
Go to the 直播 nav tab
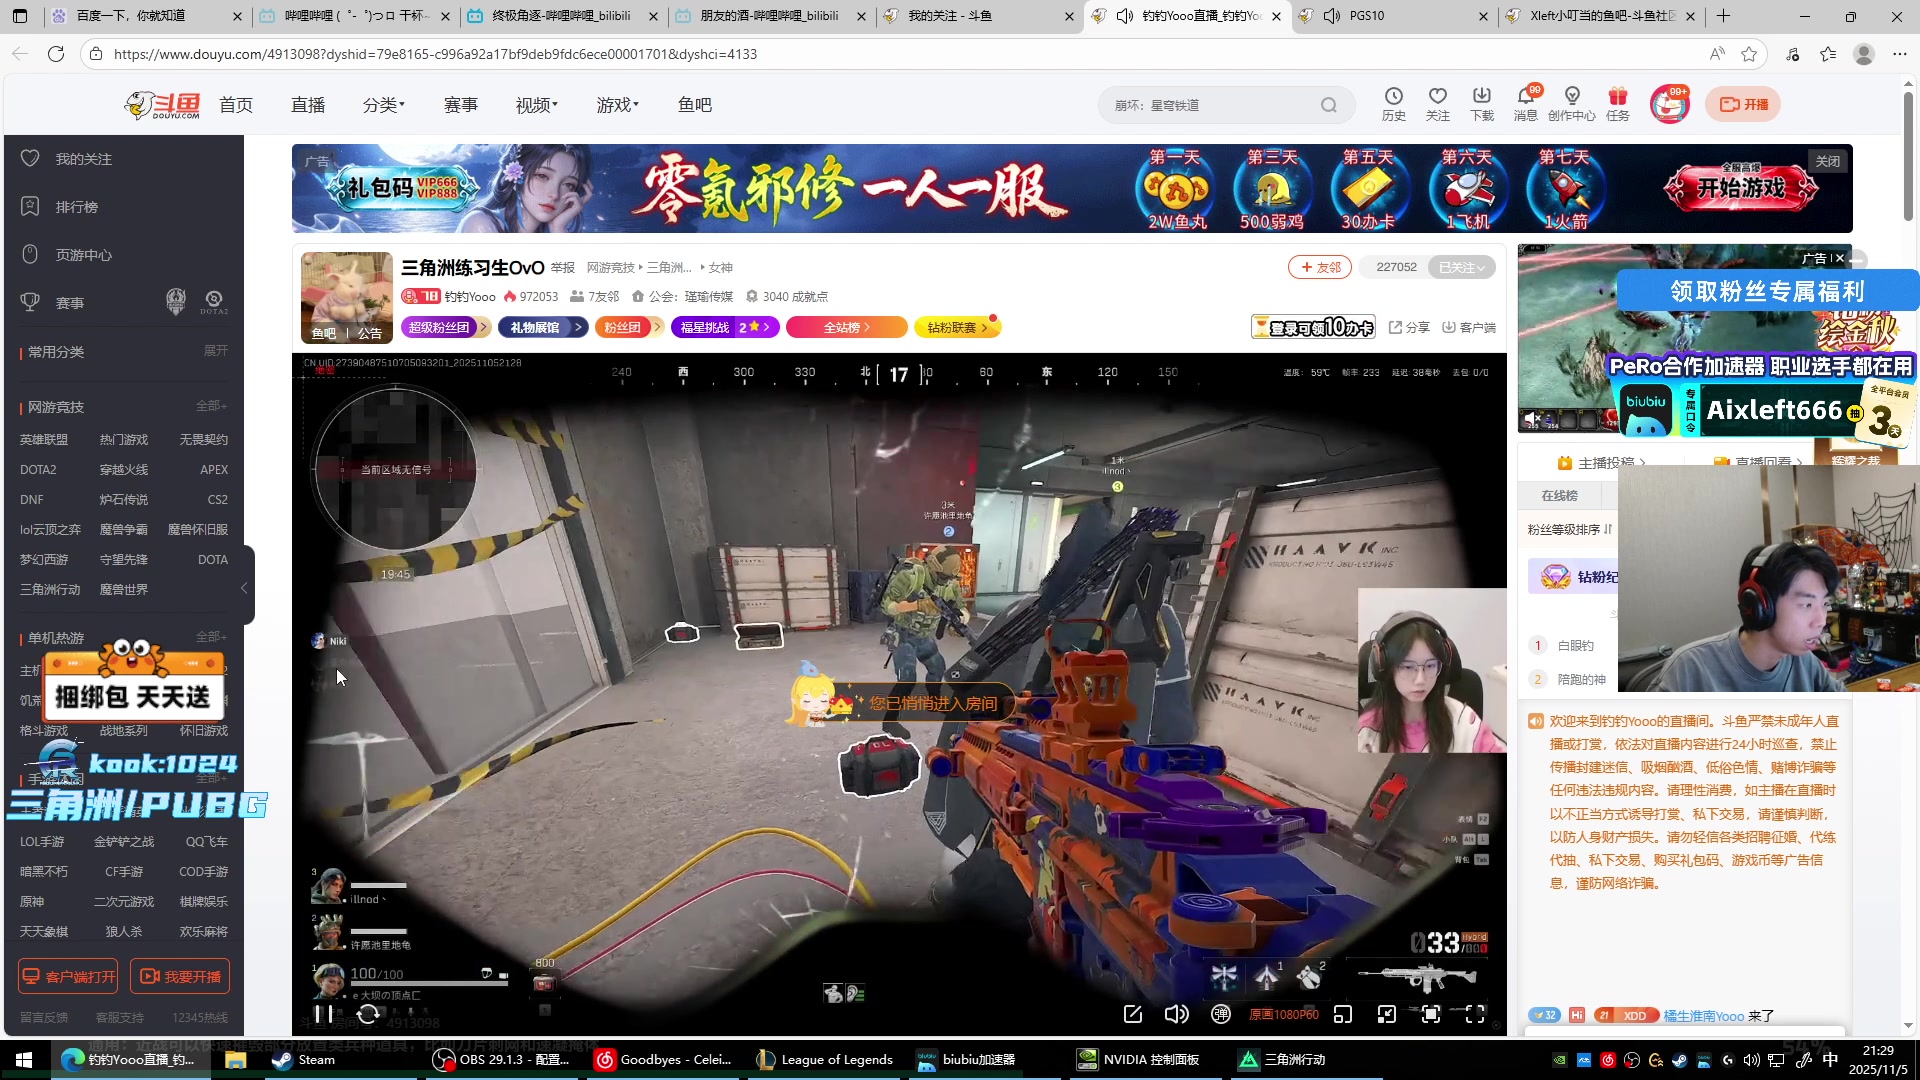pos(308,105)
